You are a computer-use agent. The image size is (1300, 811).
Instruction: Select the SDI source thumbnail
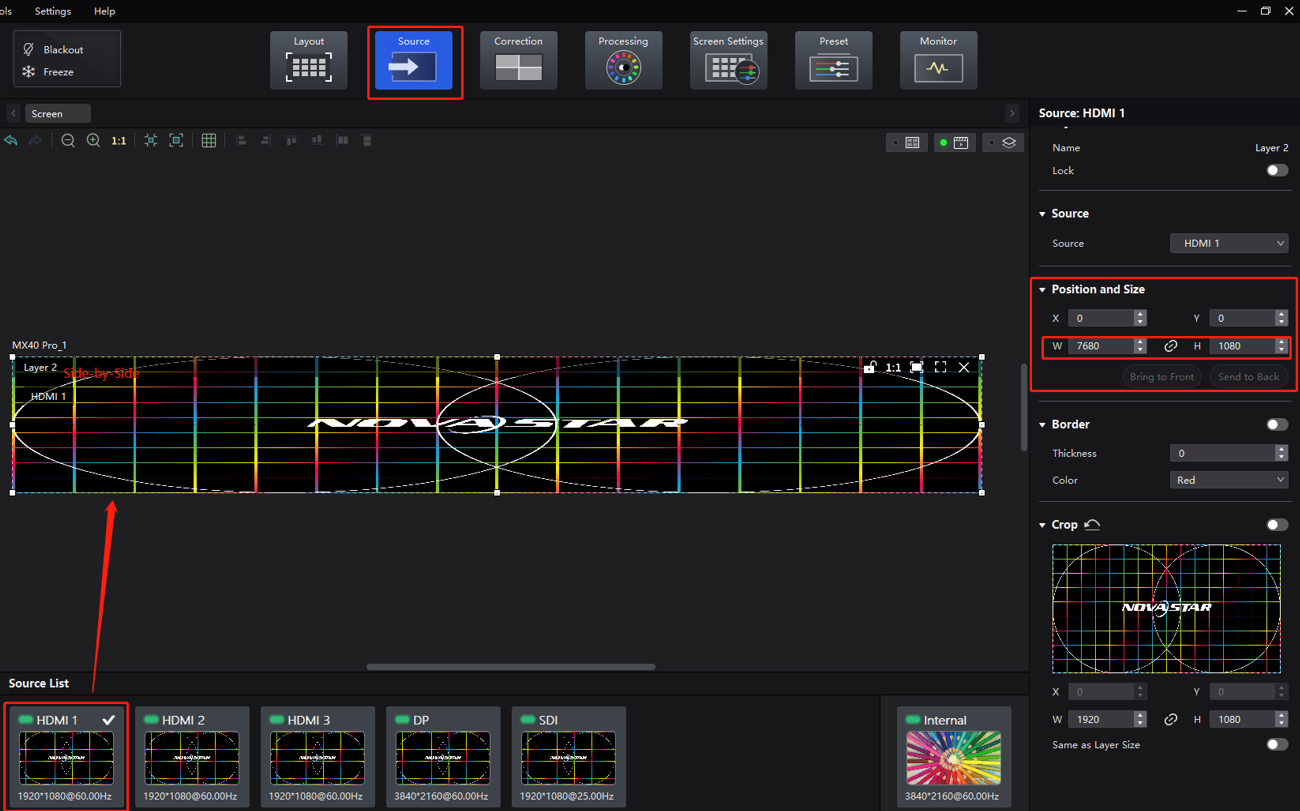(569, 757)
